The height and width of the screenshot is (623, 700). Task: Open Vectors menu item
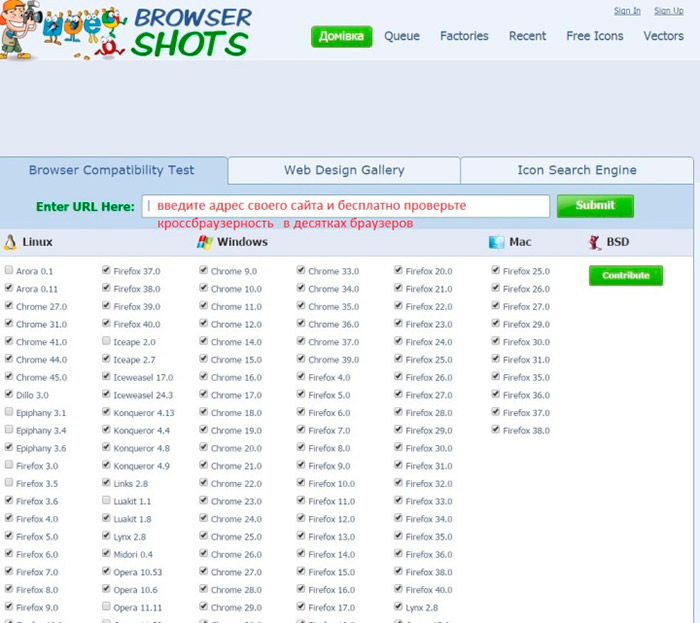[663, 36]
